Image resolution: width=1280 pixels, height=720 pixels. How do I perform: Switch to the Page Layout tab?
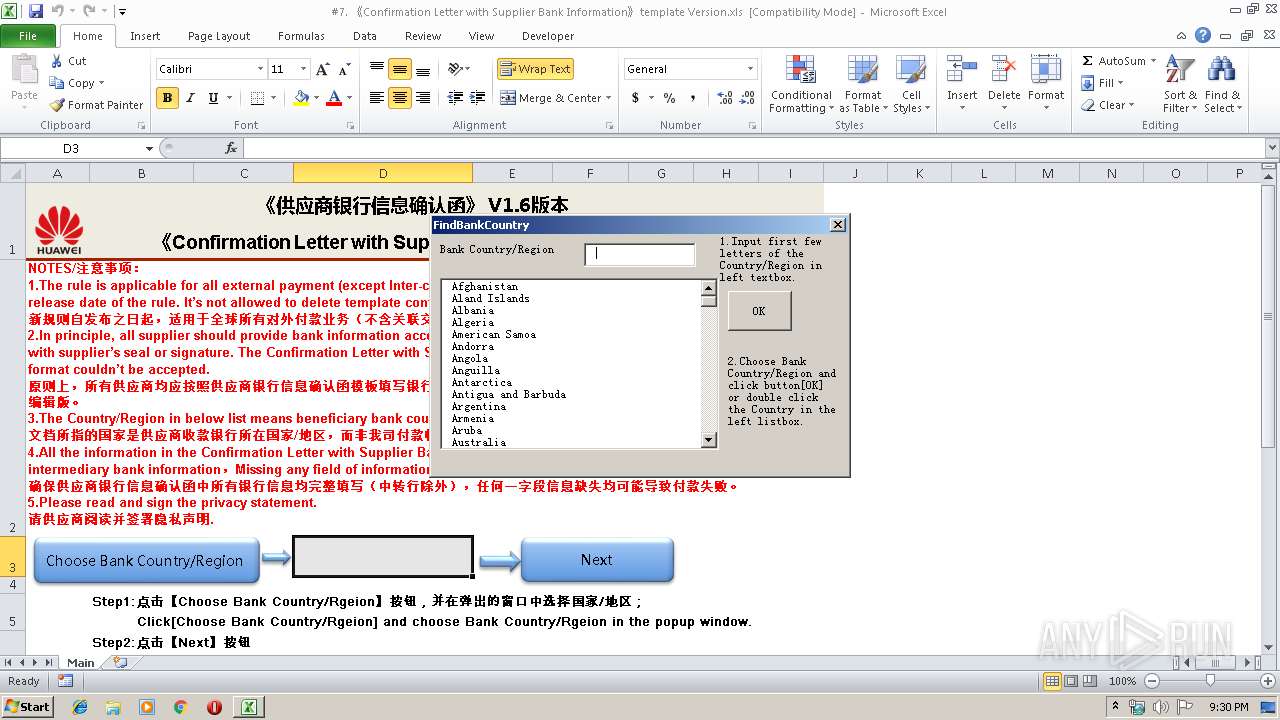coord(219,36)
